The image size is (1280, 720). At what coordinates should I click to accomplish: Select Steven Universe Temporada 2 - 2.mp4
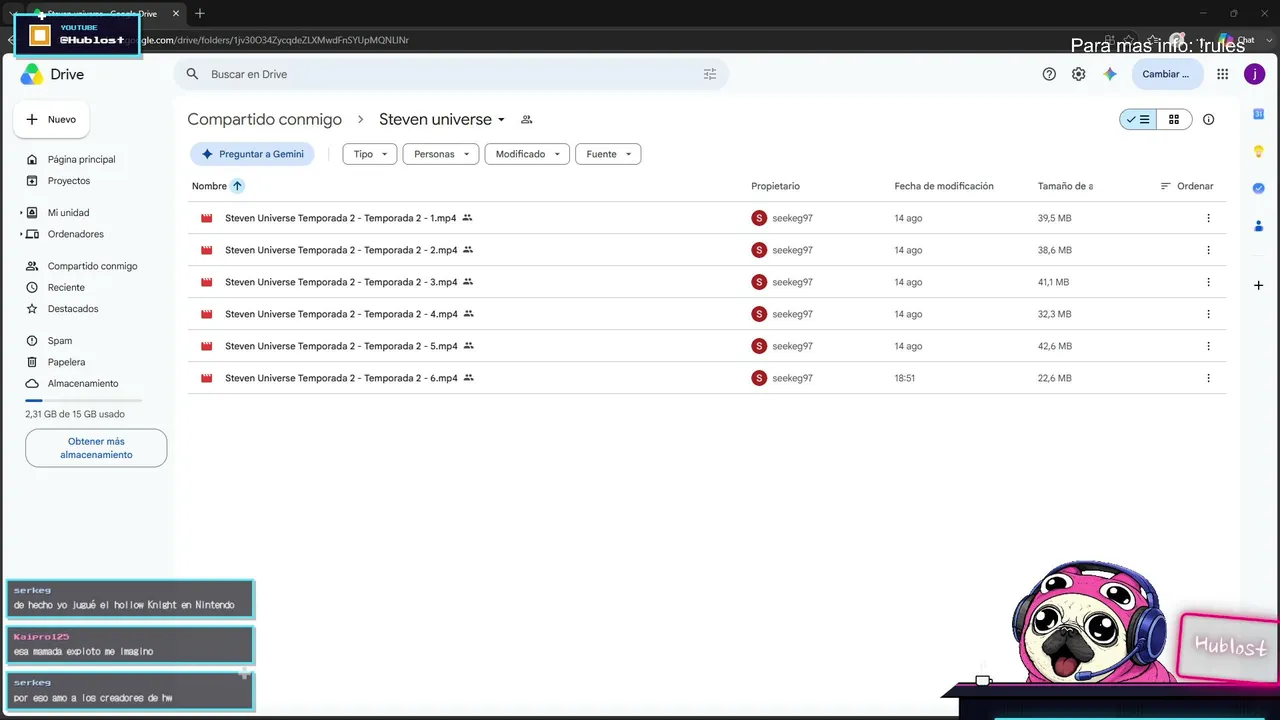point(706,250)
